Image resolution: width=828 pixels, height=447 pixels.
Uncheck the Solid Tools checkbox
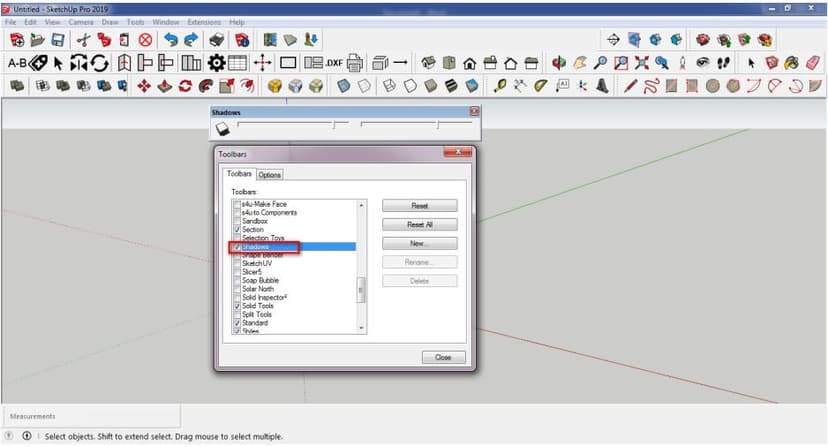click(x=237, y=306)
